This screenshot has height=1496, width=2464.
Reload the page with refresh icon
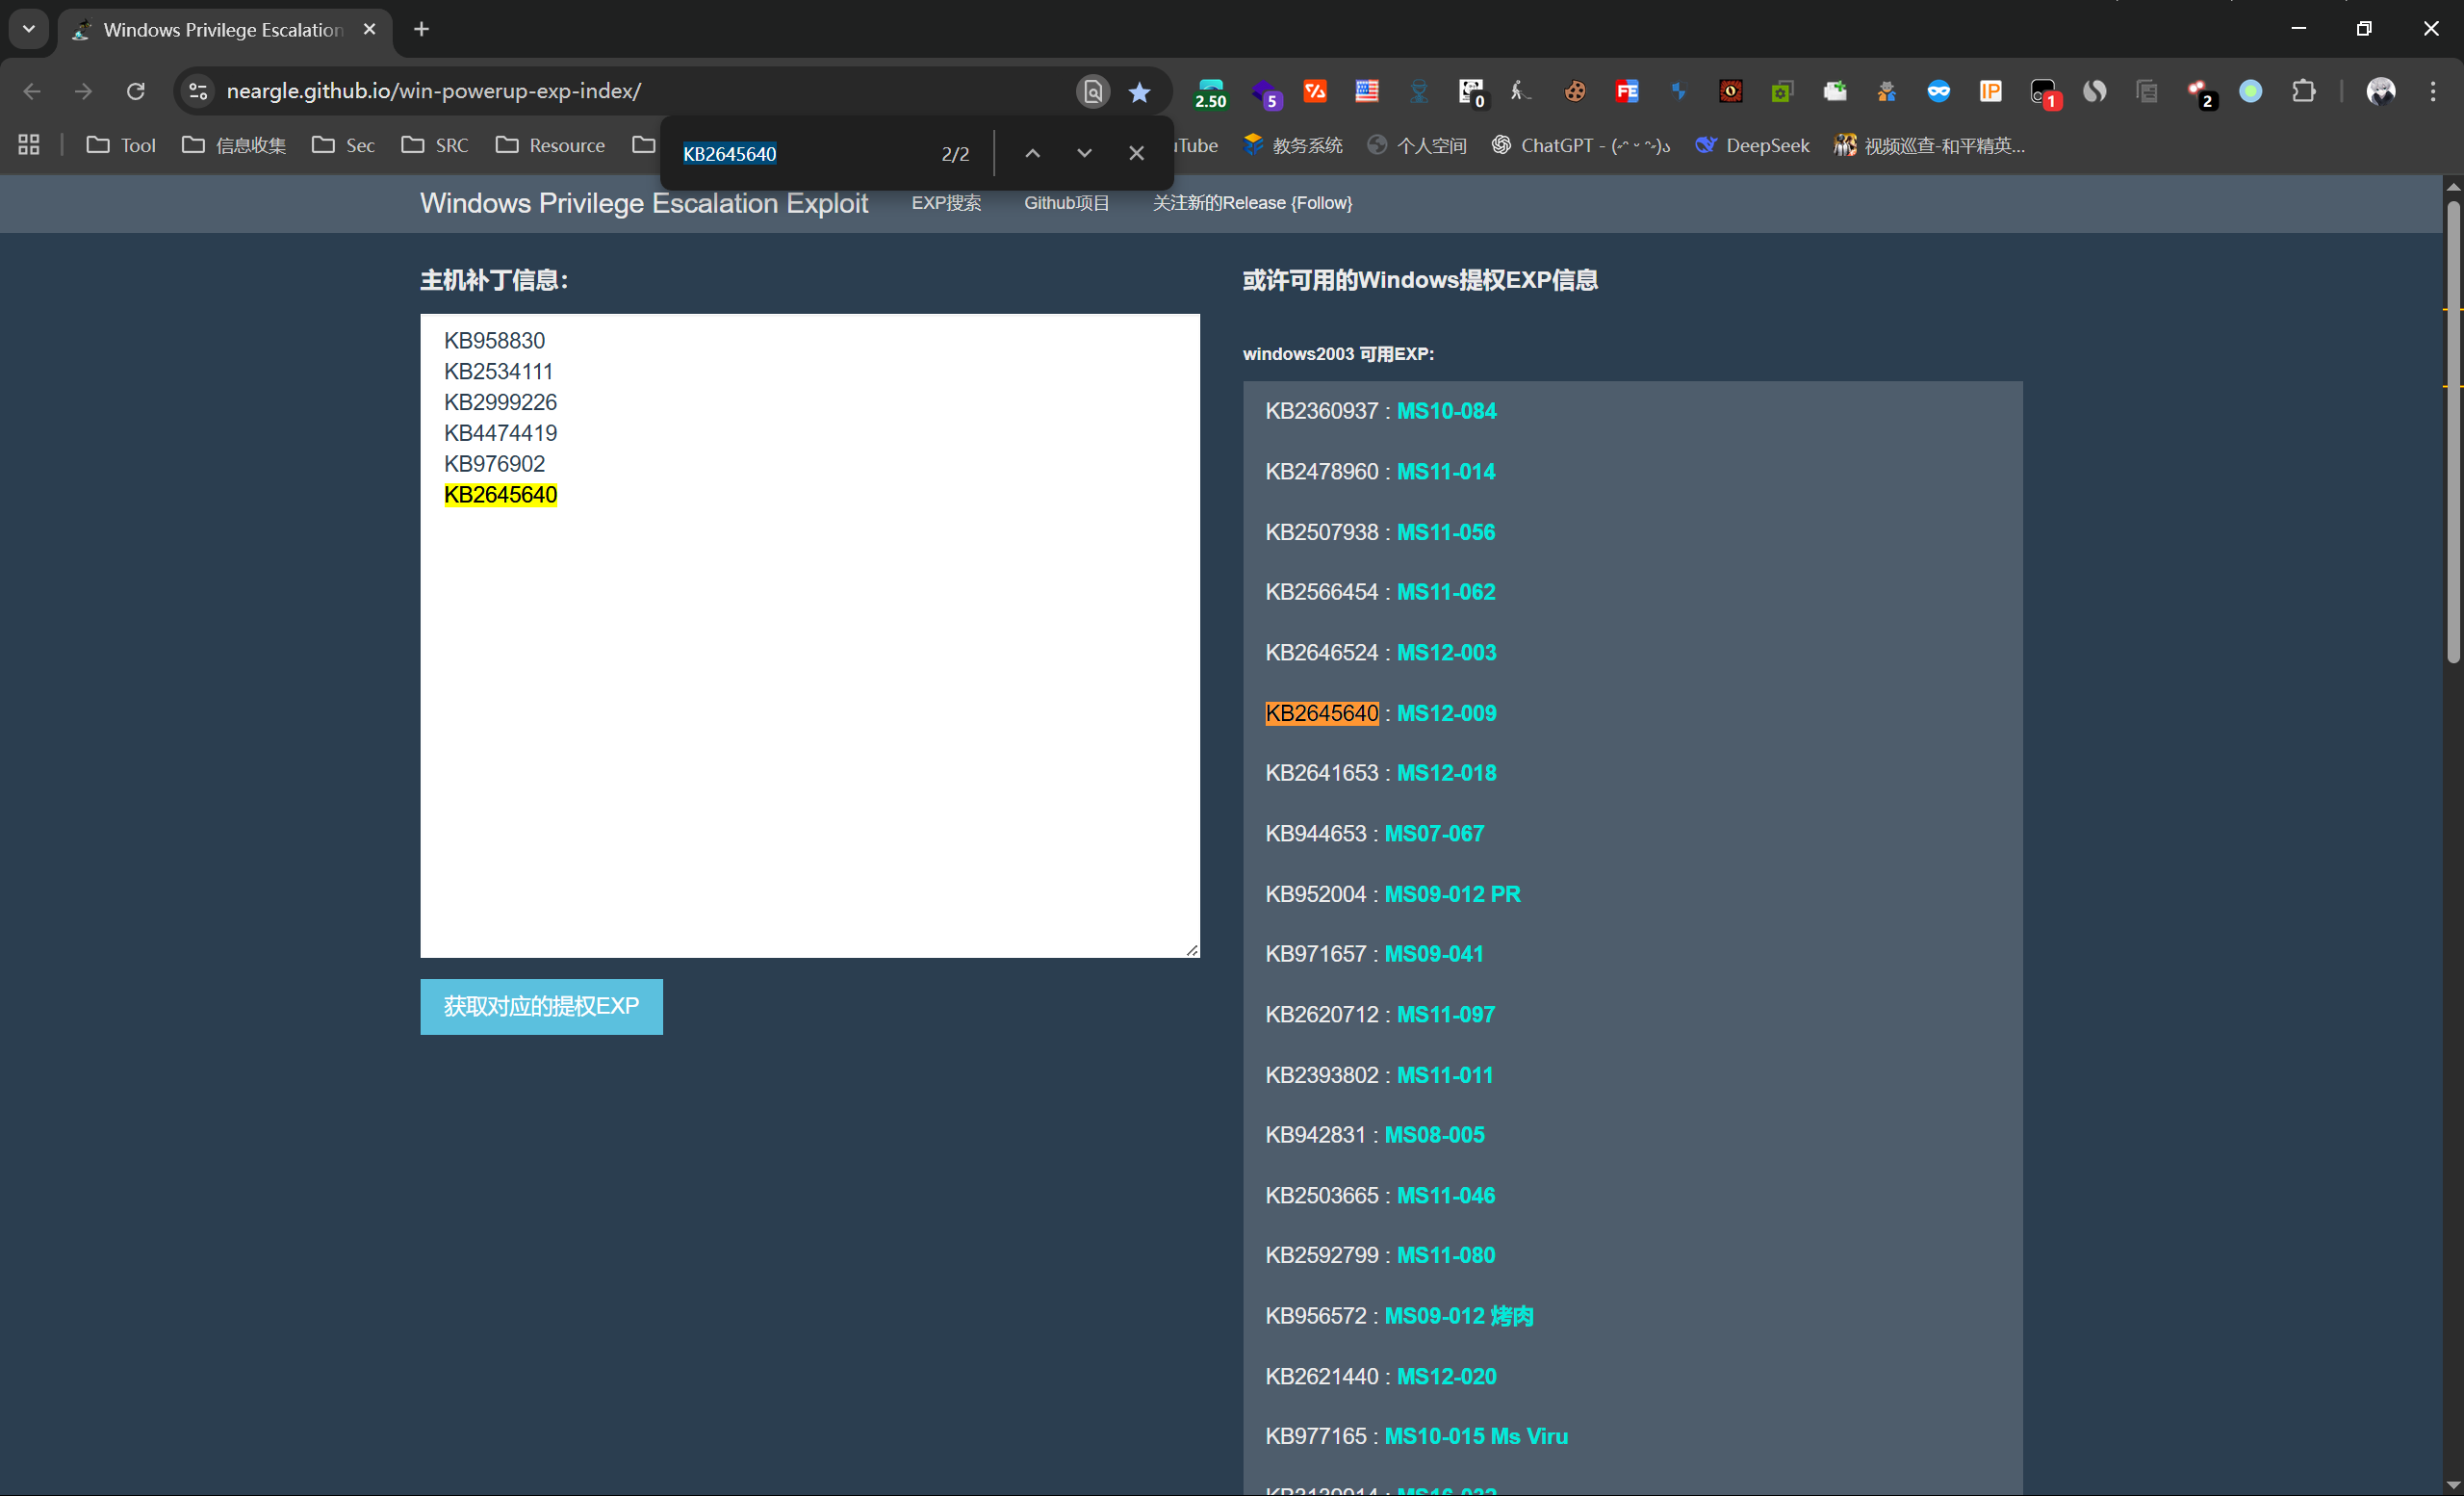point(136,91)
